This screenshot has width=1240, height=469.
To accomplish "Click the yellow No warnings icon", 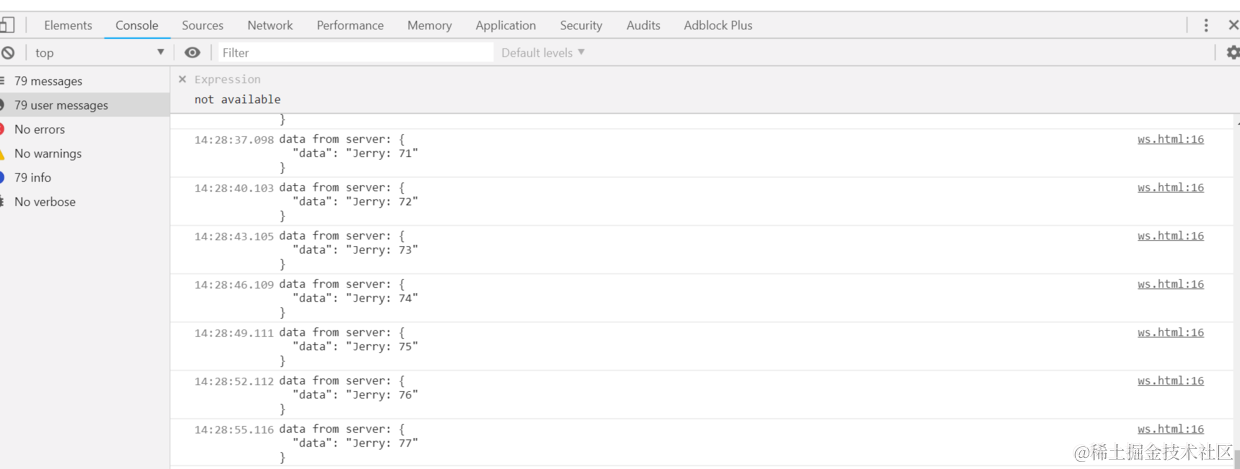I will coord(3,153).
